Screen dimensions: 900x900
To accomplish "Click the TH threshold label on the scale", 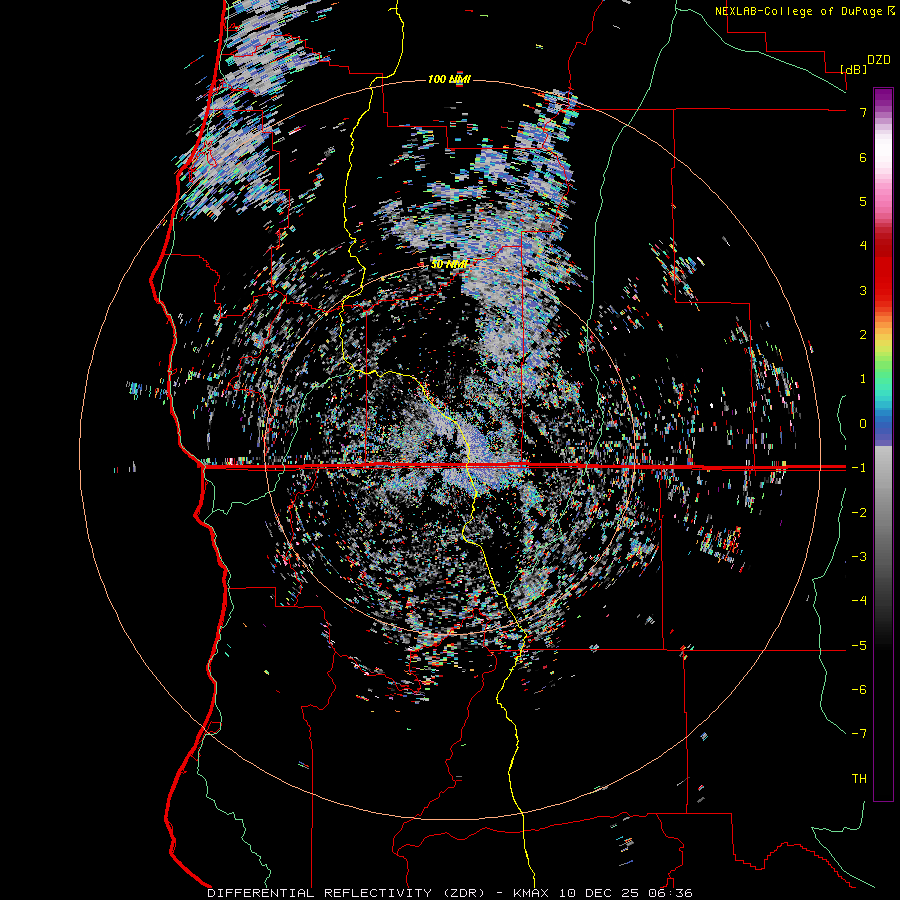I will pyautogui.click(x=859, y=779).
